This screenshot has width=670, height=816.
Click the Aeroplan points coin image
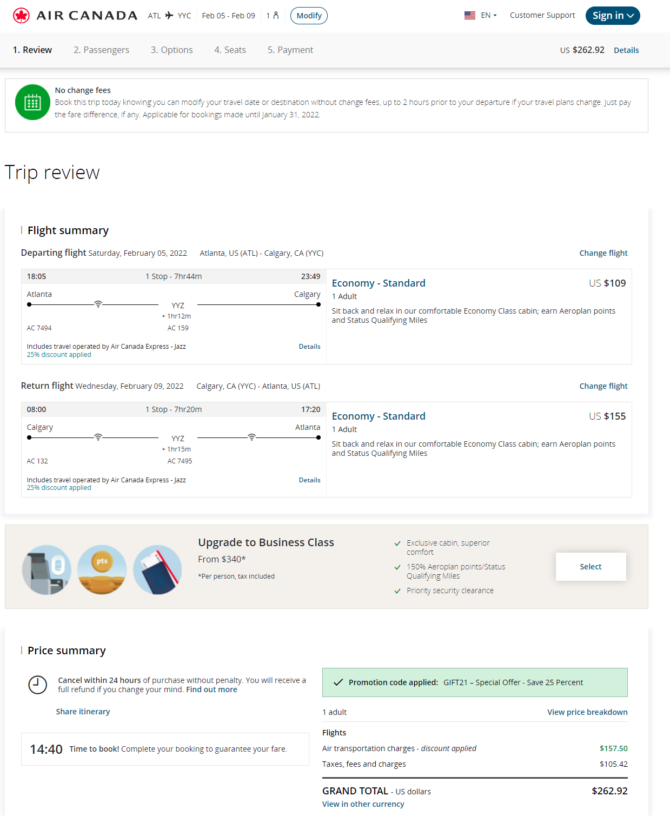click(x=102, y=570)
